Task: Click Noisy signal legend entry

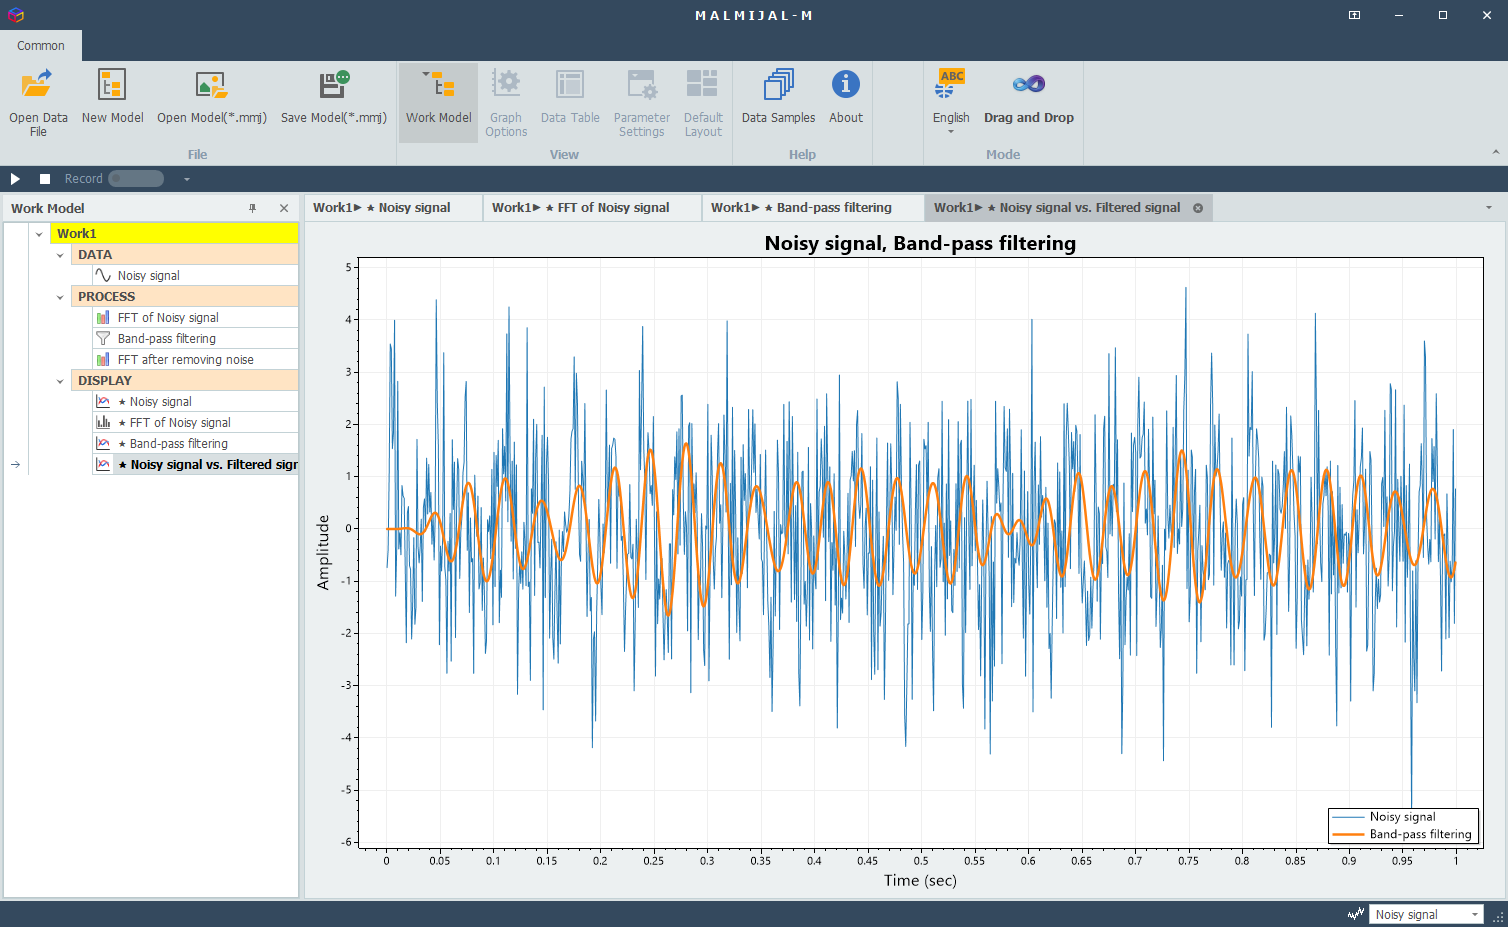Action: point(1402,817)
